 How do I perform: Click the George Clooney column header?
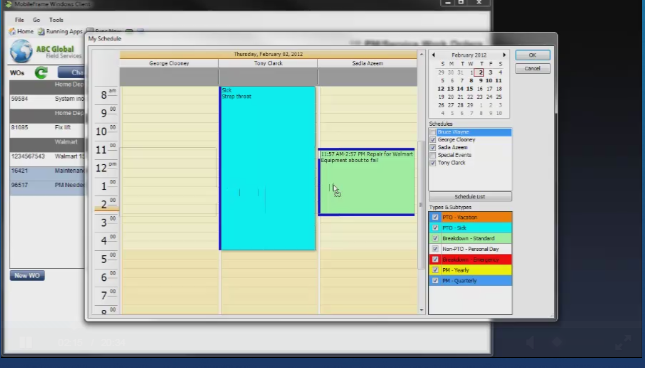(169, 63)
